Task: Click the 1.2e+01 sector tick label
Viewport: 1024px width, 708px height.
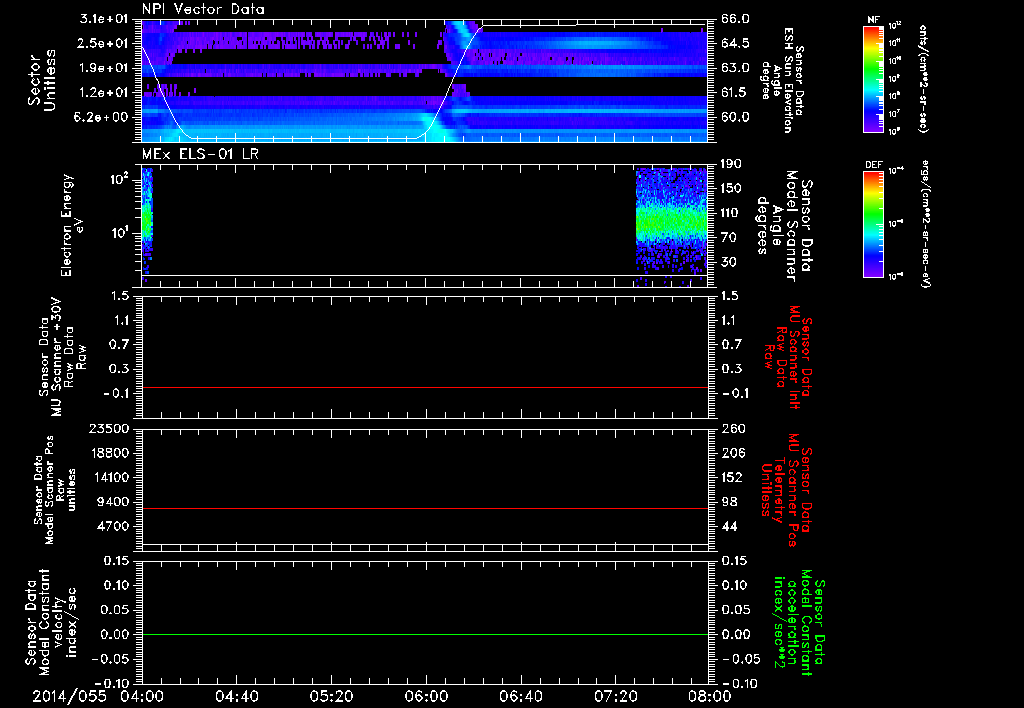Action: (x=105, y=93)
